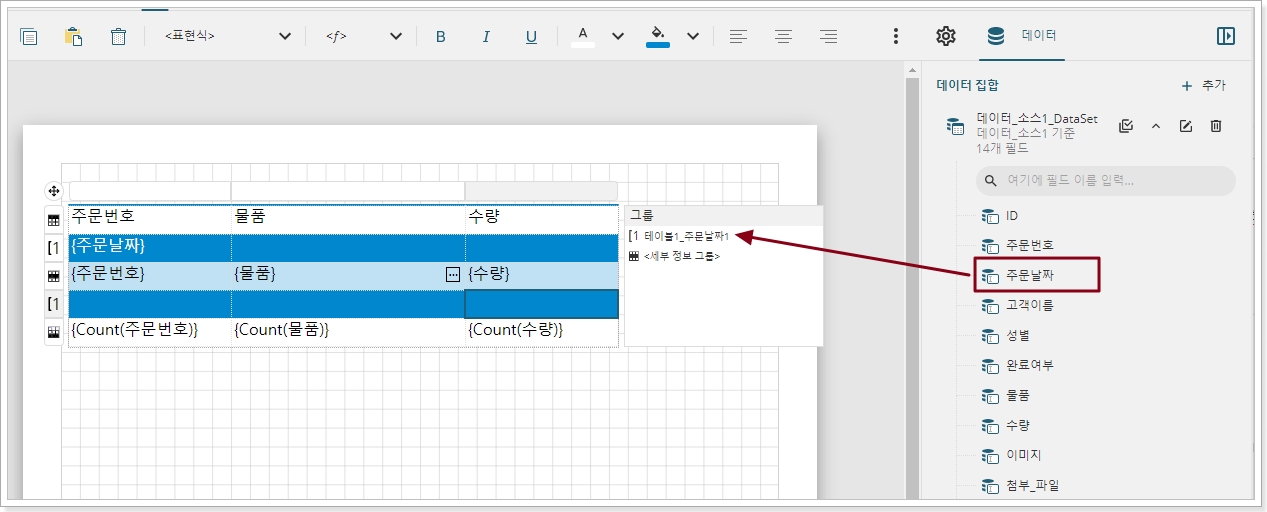Open the more options vertical dots menu
Viewport: 1267px width, 512px height.
click(895, 36)
